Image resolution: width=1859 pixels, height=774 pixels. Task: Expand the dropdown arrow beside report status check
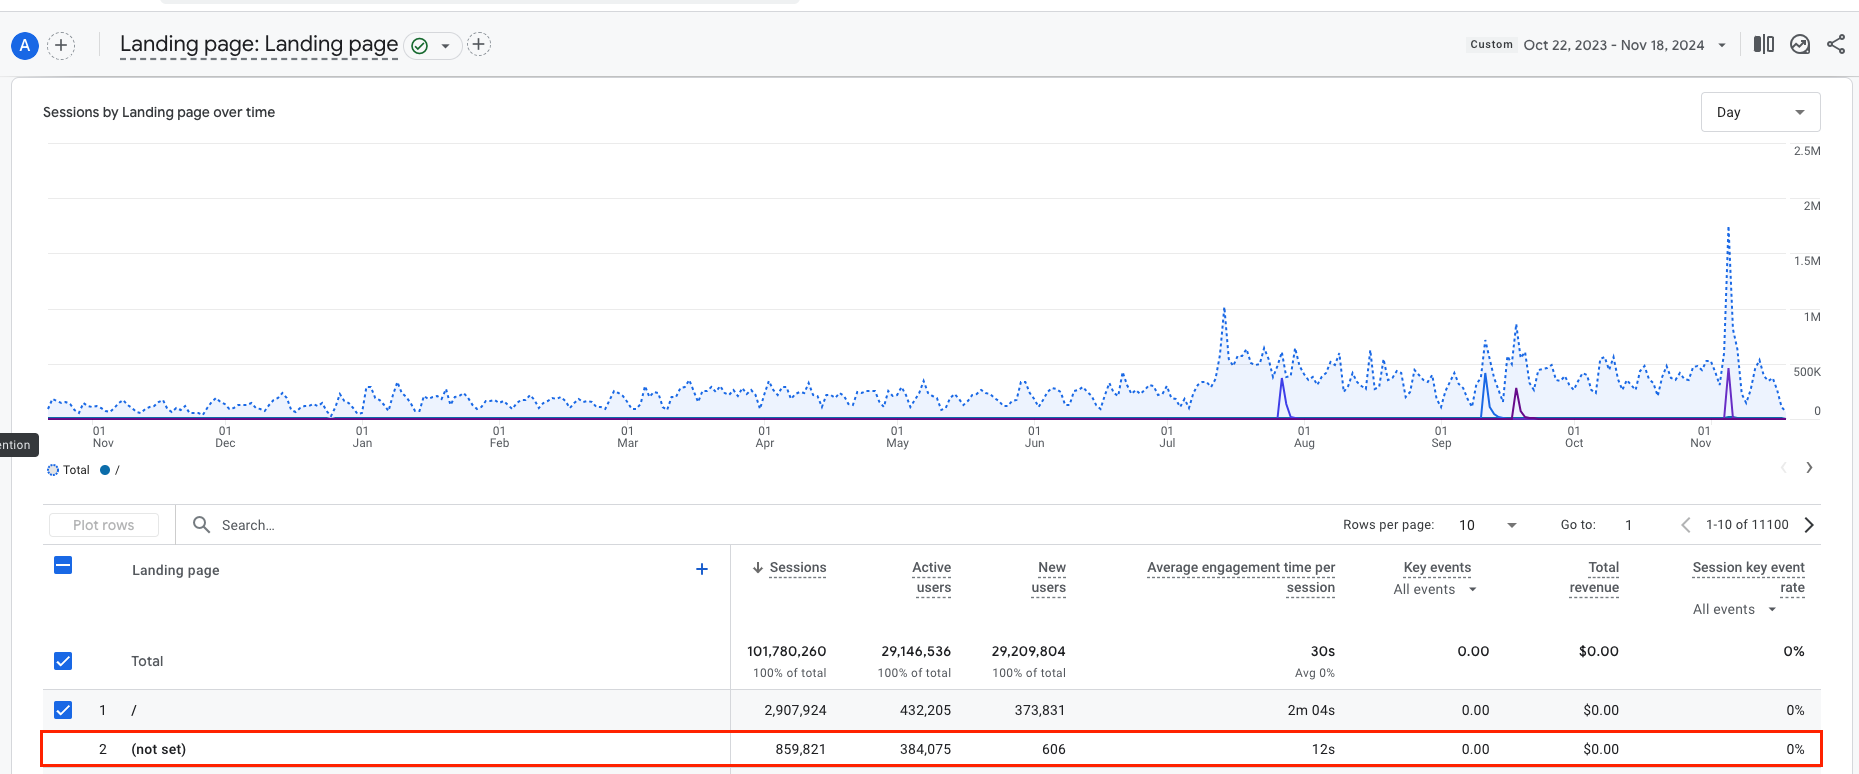point(445,46)
